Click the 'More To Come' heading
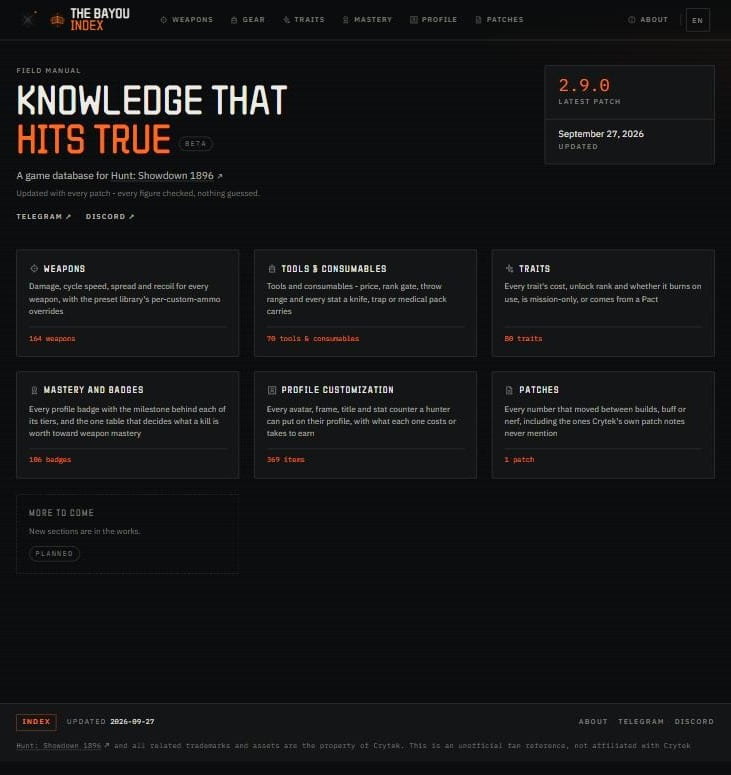This screenshot has width=731, height=775. click(61, 513)
